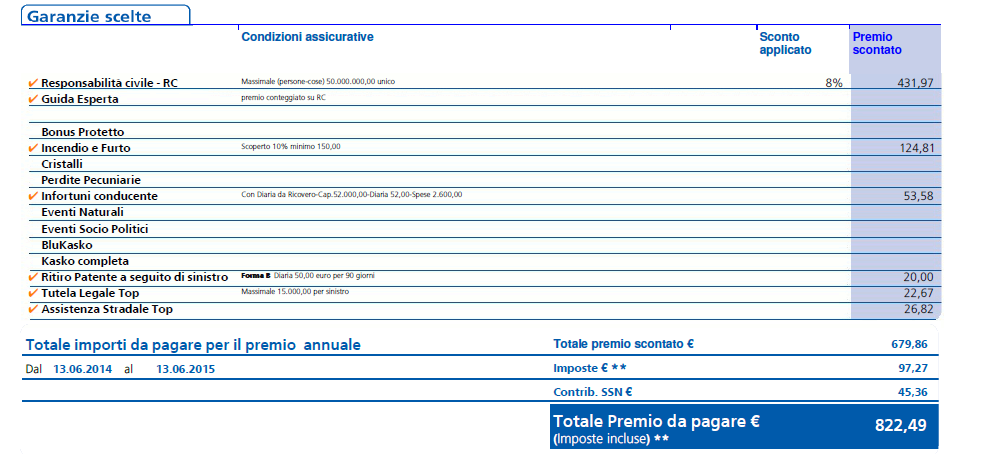The image size is (987, 454).
Task: Click the start date 13.06.2014
Action: point(83,368)
